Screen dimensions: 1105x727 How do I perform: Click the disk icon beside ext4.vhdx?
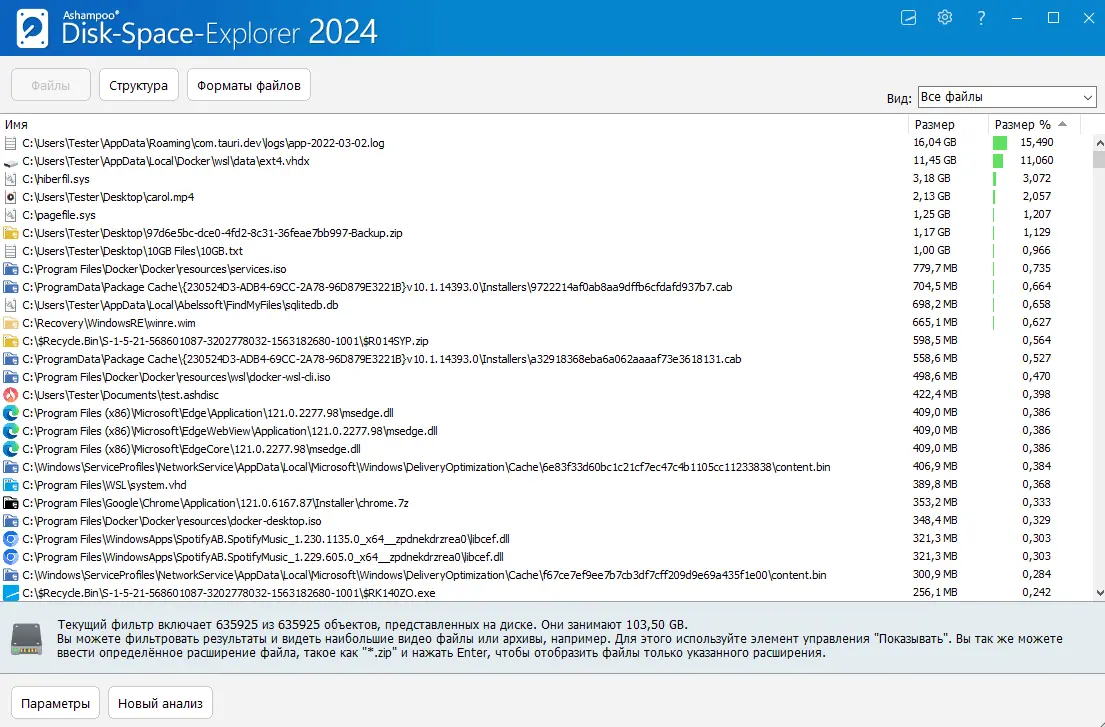point(11,161)
